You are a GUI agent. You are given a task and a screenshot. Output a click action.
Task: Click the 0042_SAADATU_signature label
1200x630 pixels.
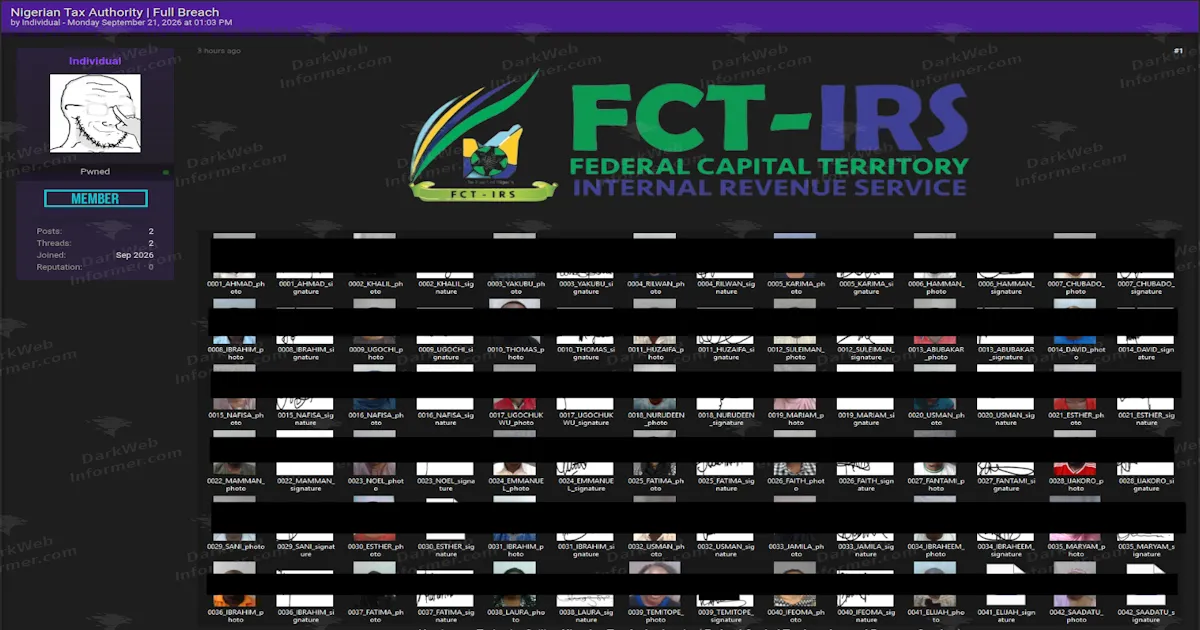pos(1146,615)
